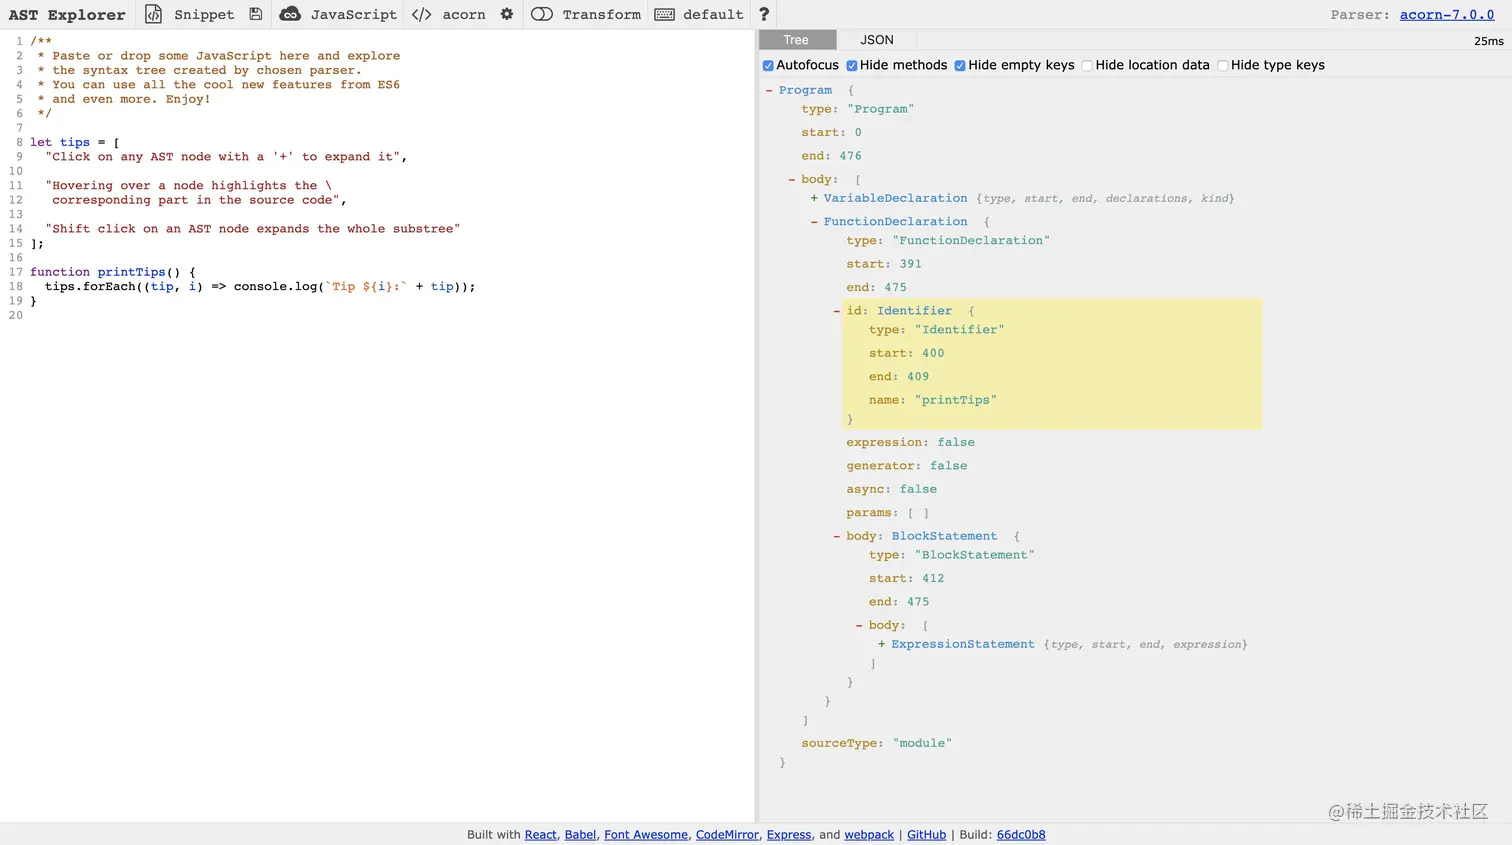Toggle the Hide empty keys checkbox

coord(960,66)
